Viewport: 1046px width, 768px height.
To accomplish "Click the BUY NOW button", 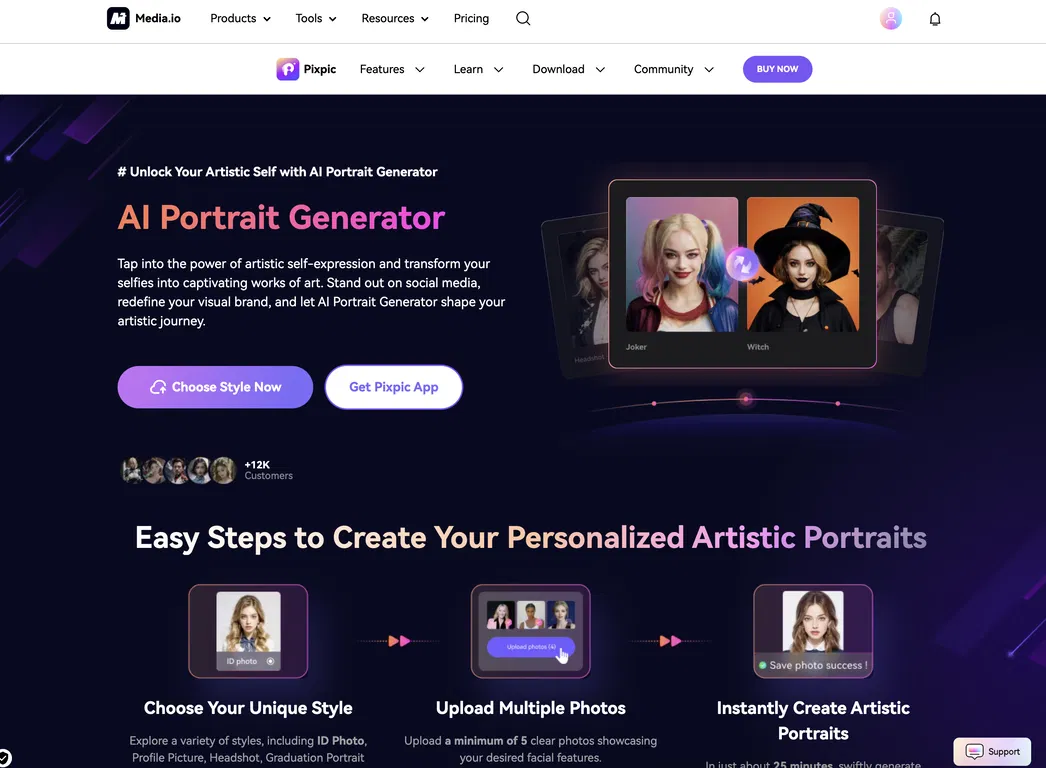I will pos(777,69).
